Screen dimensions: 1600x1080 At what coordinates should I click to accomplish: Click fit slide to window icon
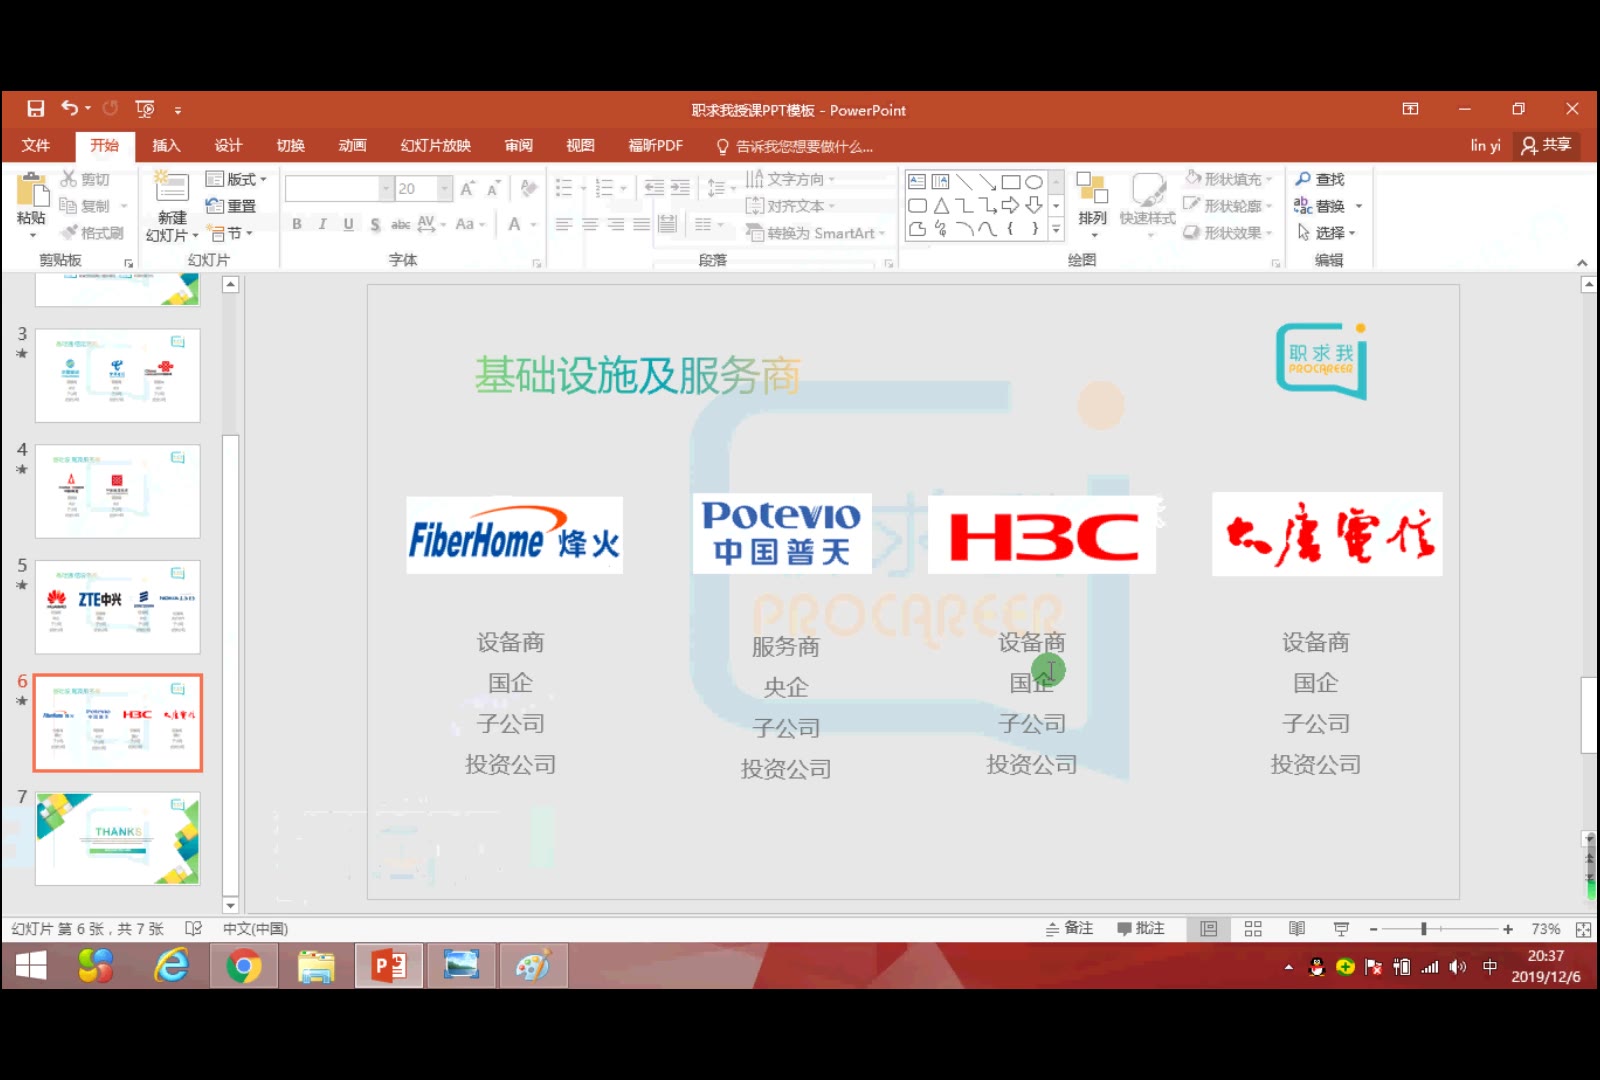1583,929
